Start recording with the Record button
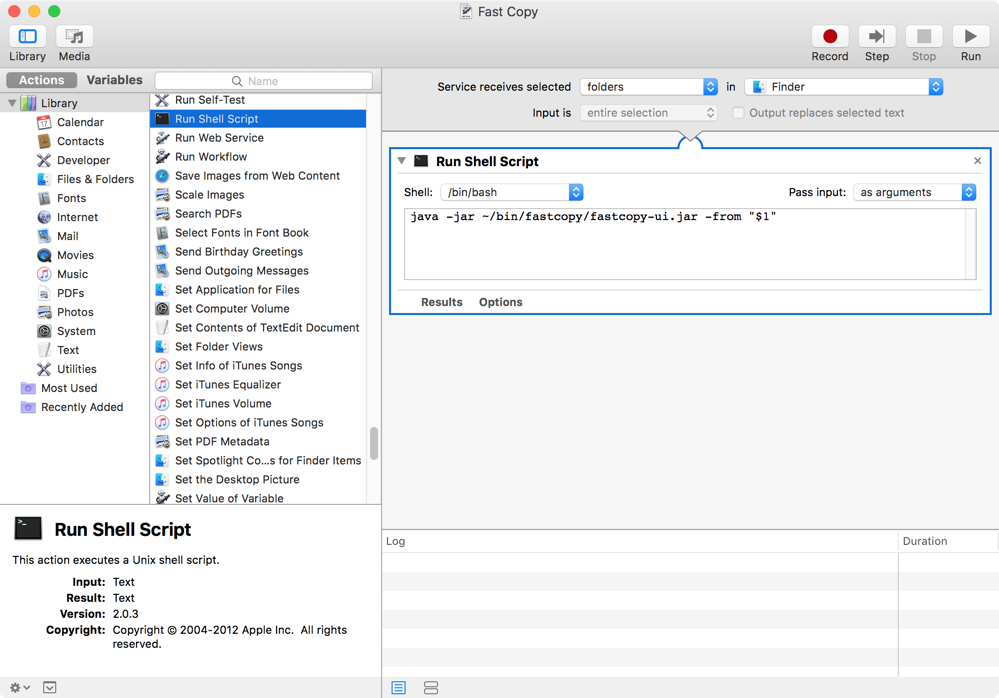This screenshot has height=698, width=999. point(830,36)
